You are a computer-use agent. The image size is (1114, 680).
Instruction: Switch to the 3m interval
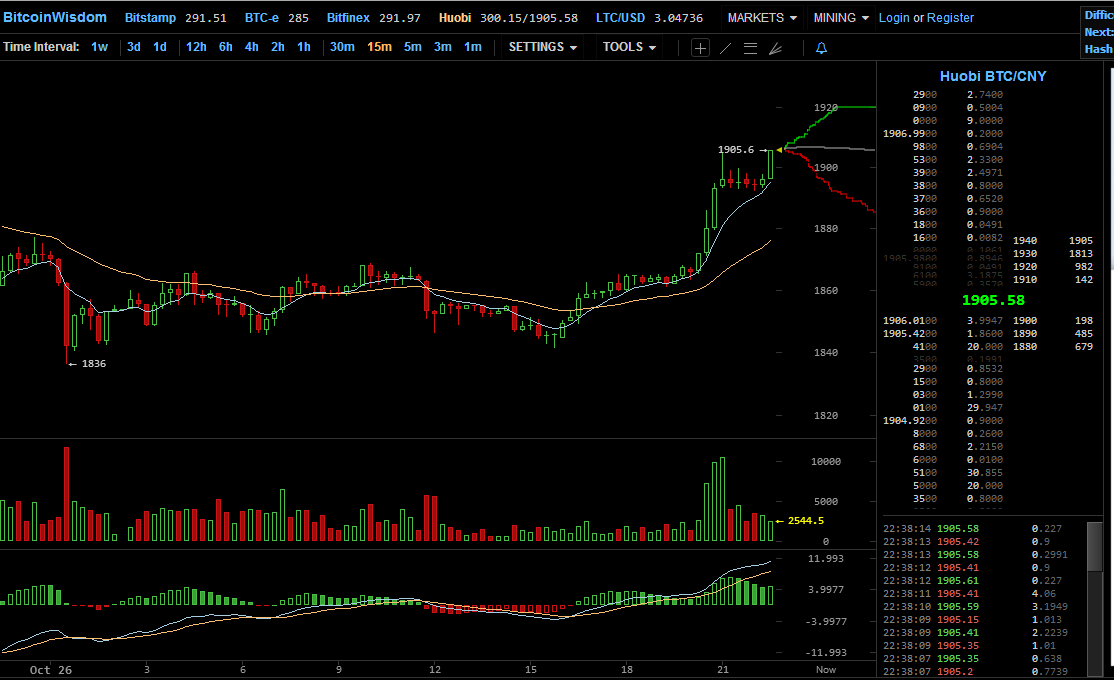[x=443, y=47]
